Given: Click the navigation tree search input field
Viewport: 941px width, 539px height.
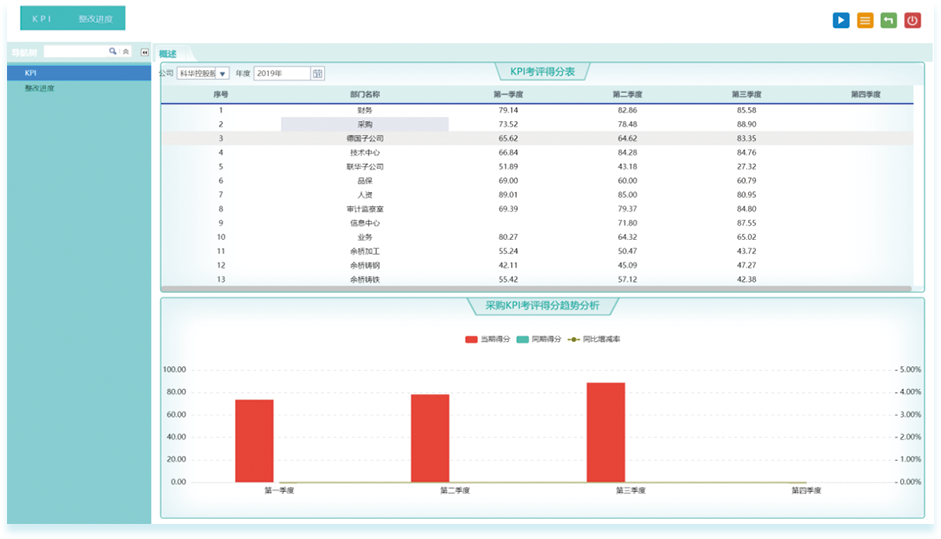Looking at the screenshot, I should [75, 51].
